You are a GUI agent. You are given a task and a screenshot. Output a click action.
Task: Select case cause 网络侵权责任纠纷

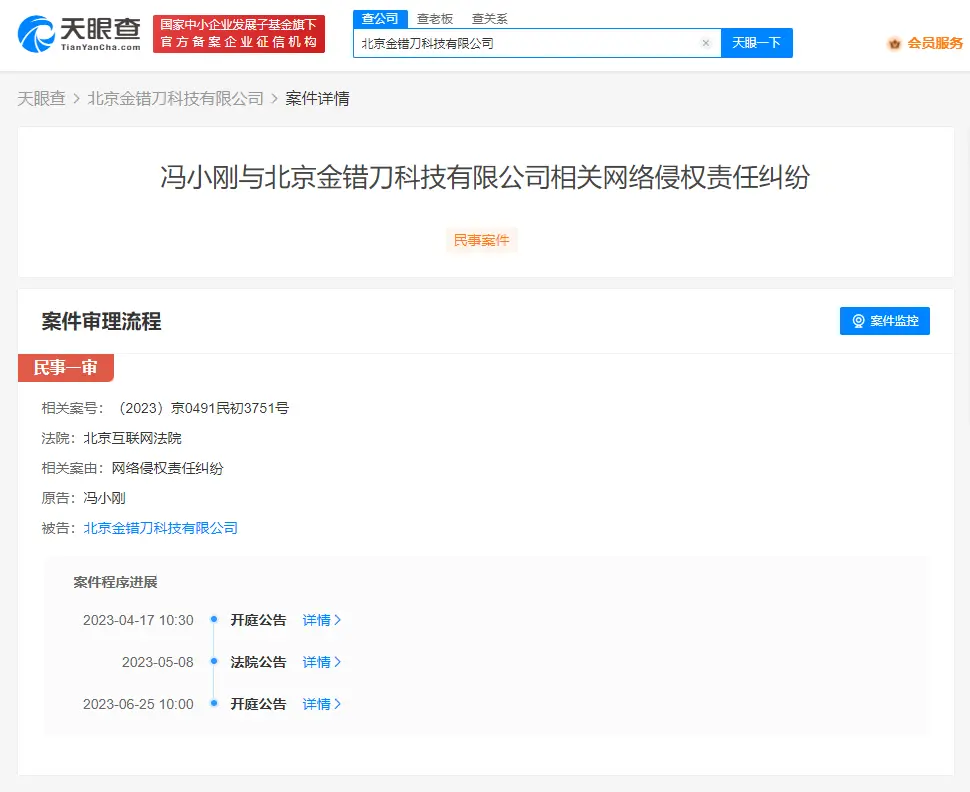(167, 468)
